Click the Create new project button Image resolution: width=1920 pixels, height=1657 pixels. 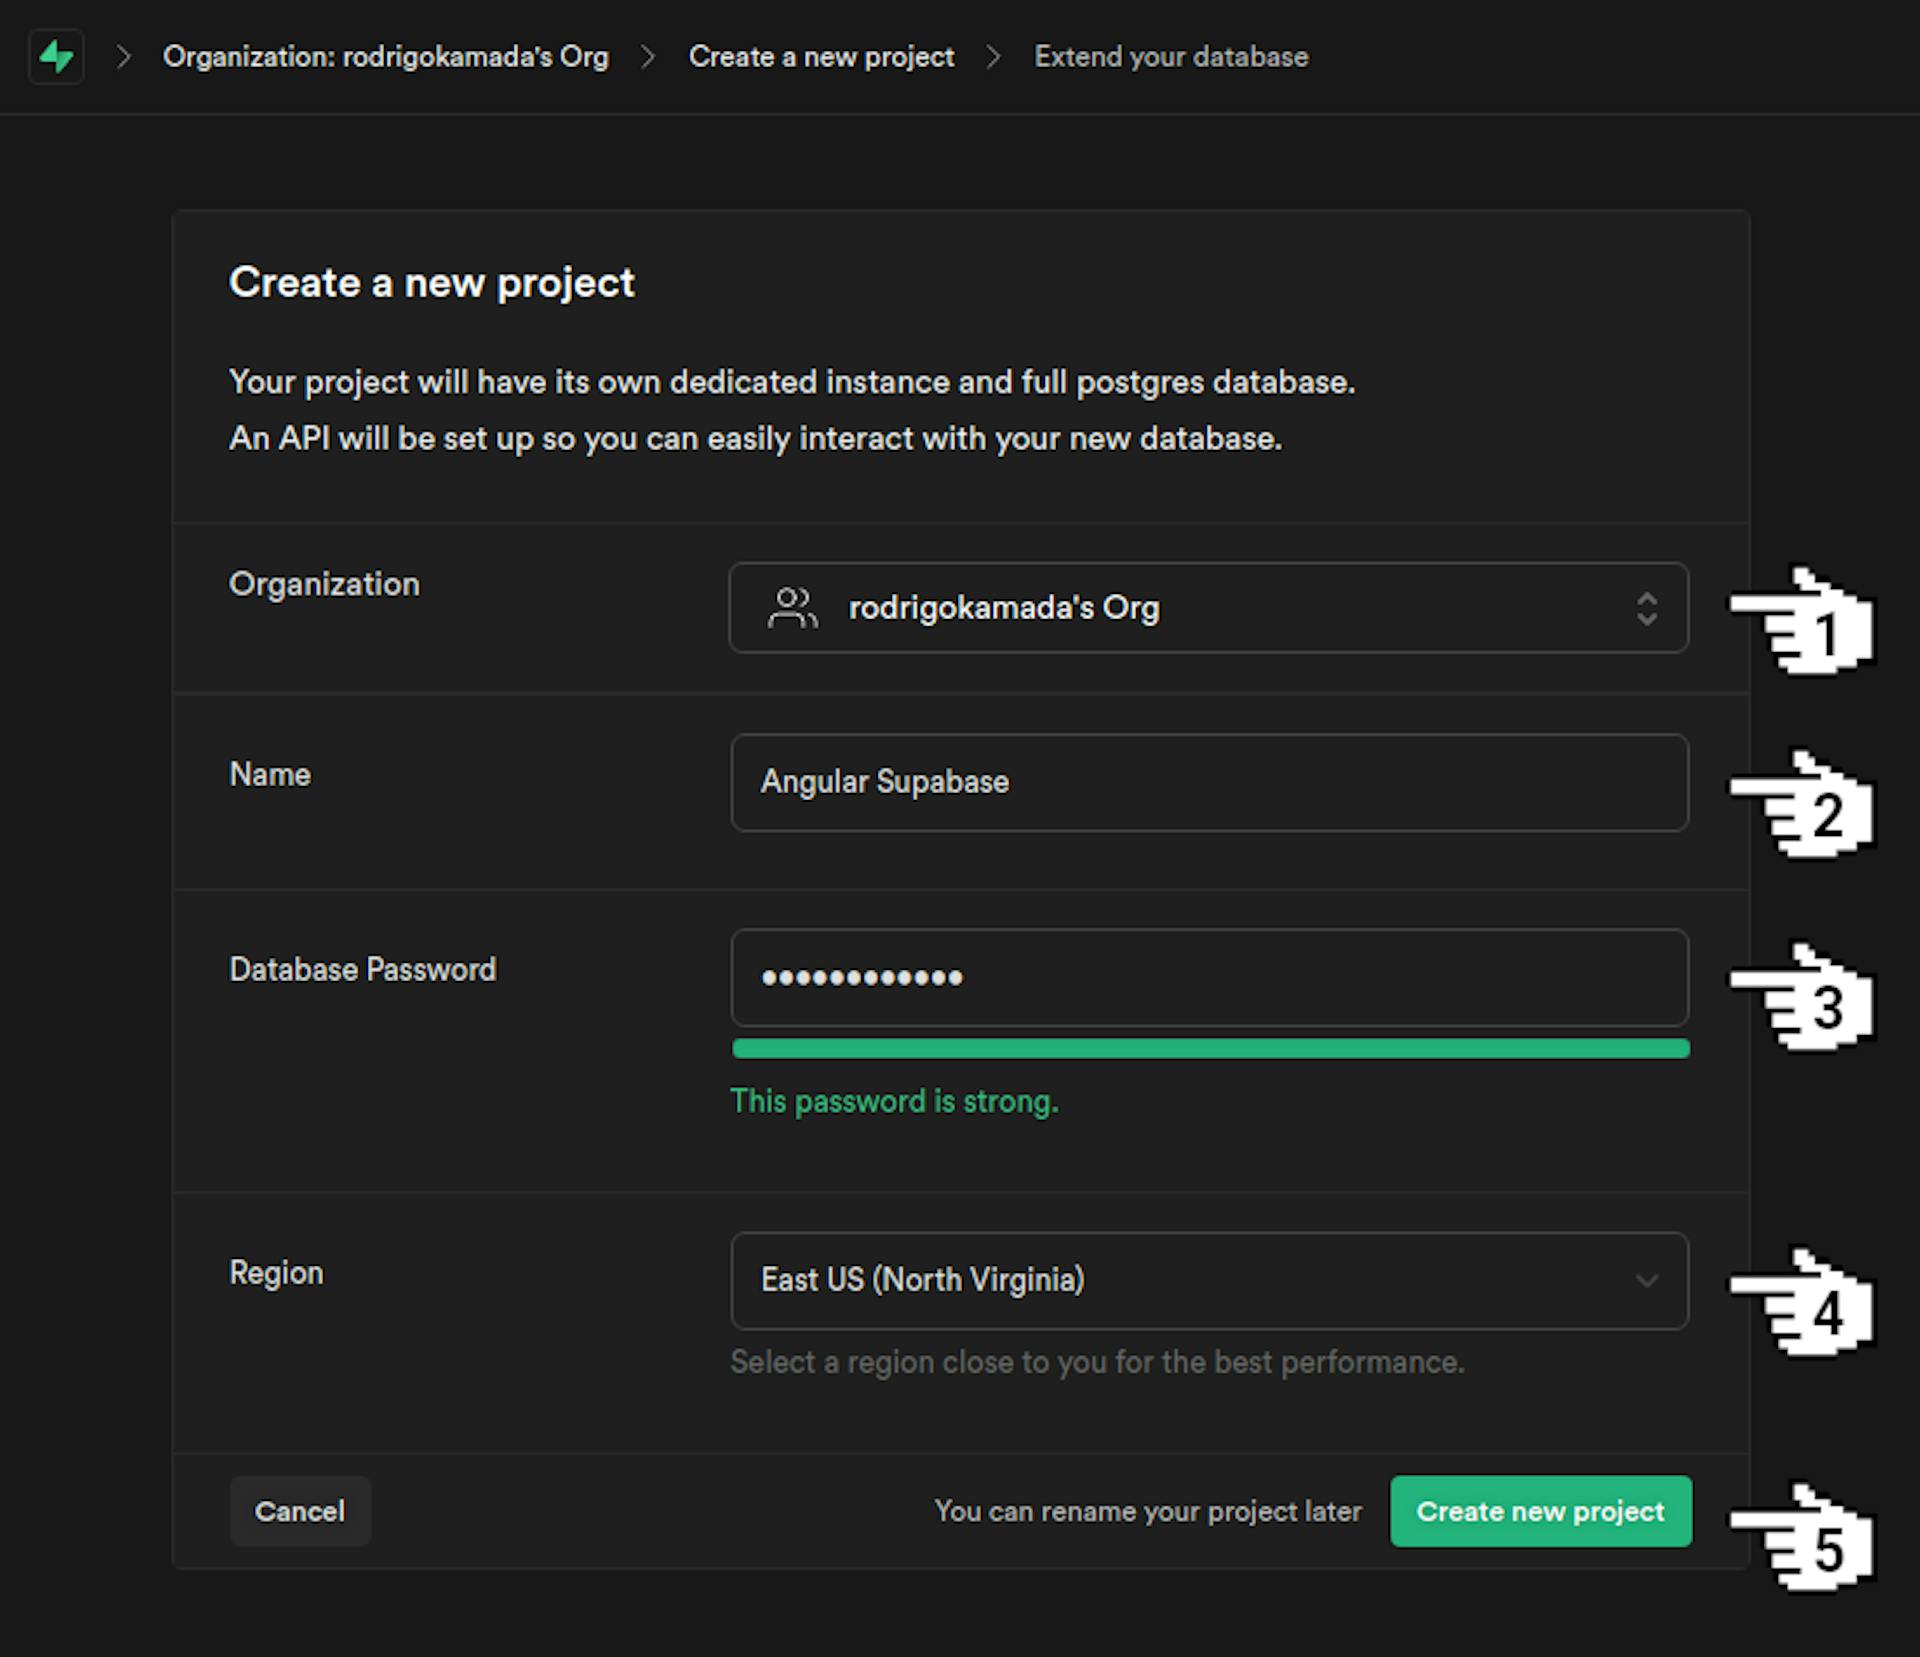(1540, 1511)
